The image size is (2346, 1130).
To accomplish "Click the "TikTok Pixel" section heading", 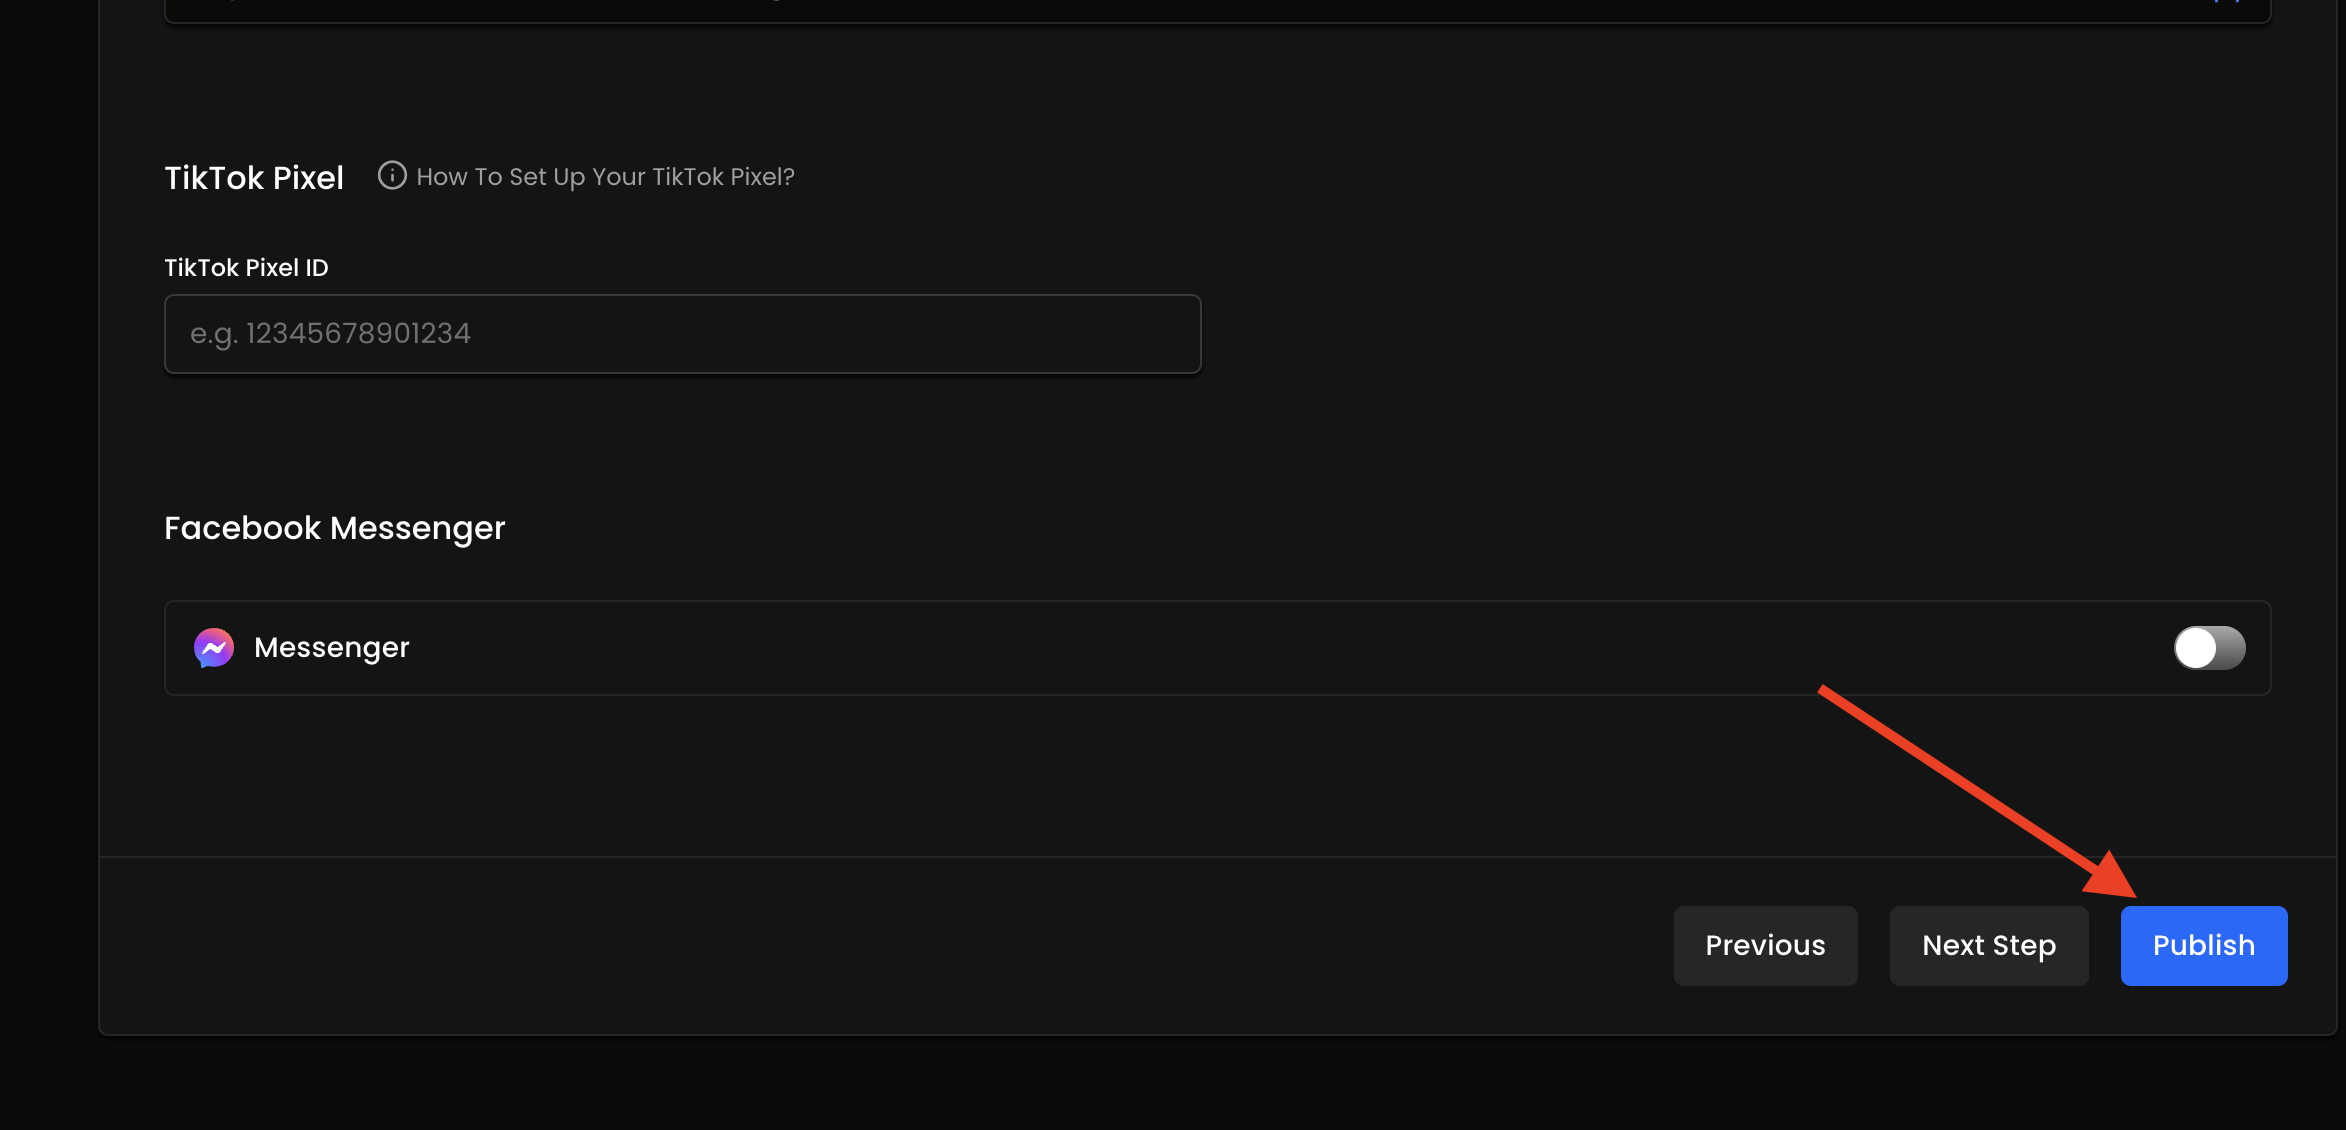I will coord(254,178).
